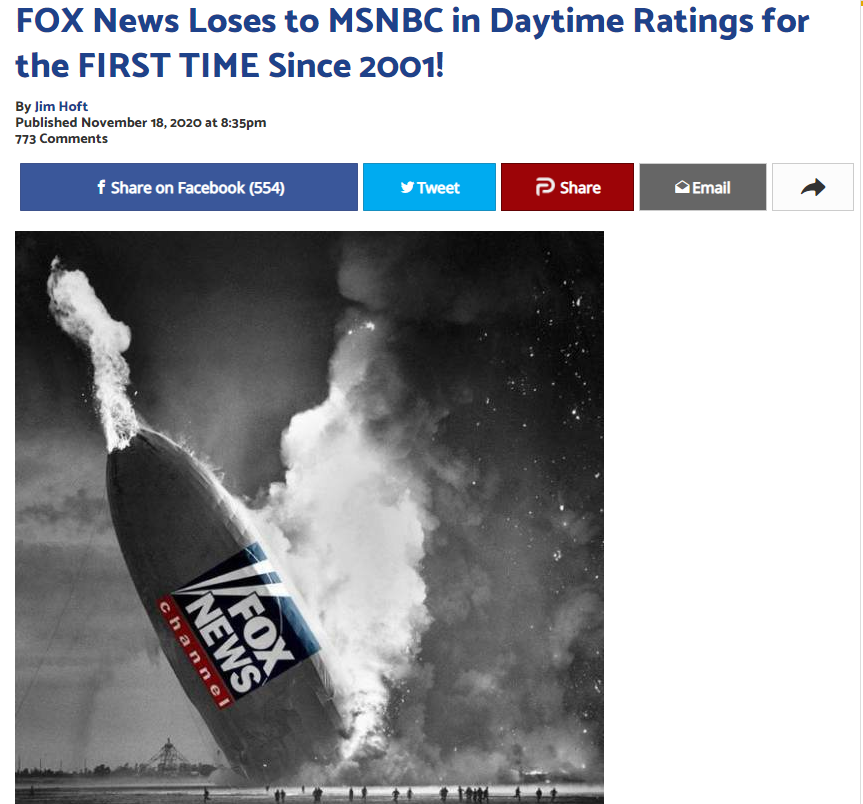This screenshot has width=863, height=804.
Task: Click the Twitter bird icon
Action: click(407, 188)
